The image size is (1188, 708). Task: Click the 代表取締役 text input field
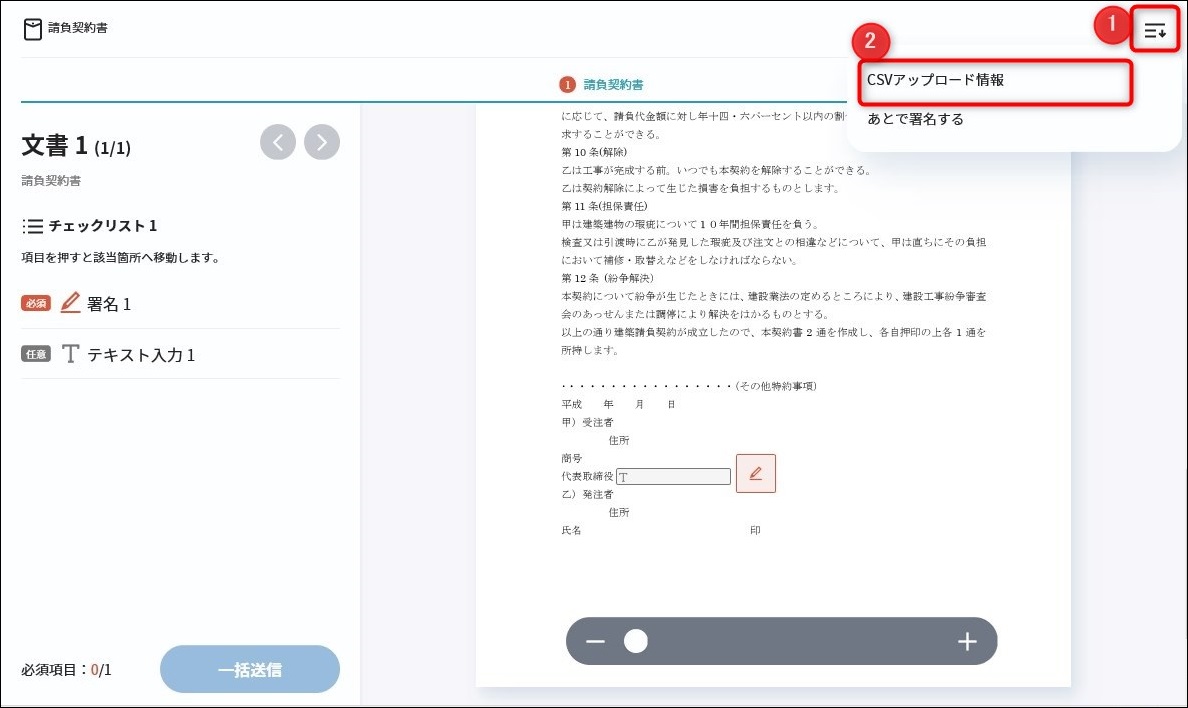click(672, 476)
